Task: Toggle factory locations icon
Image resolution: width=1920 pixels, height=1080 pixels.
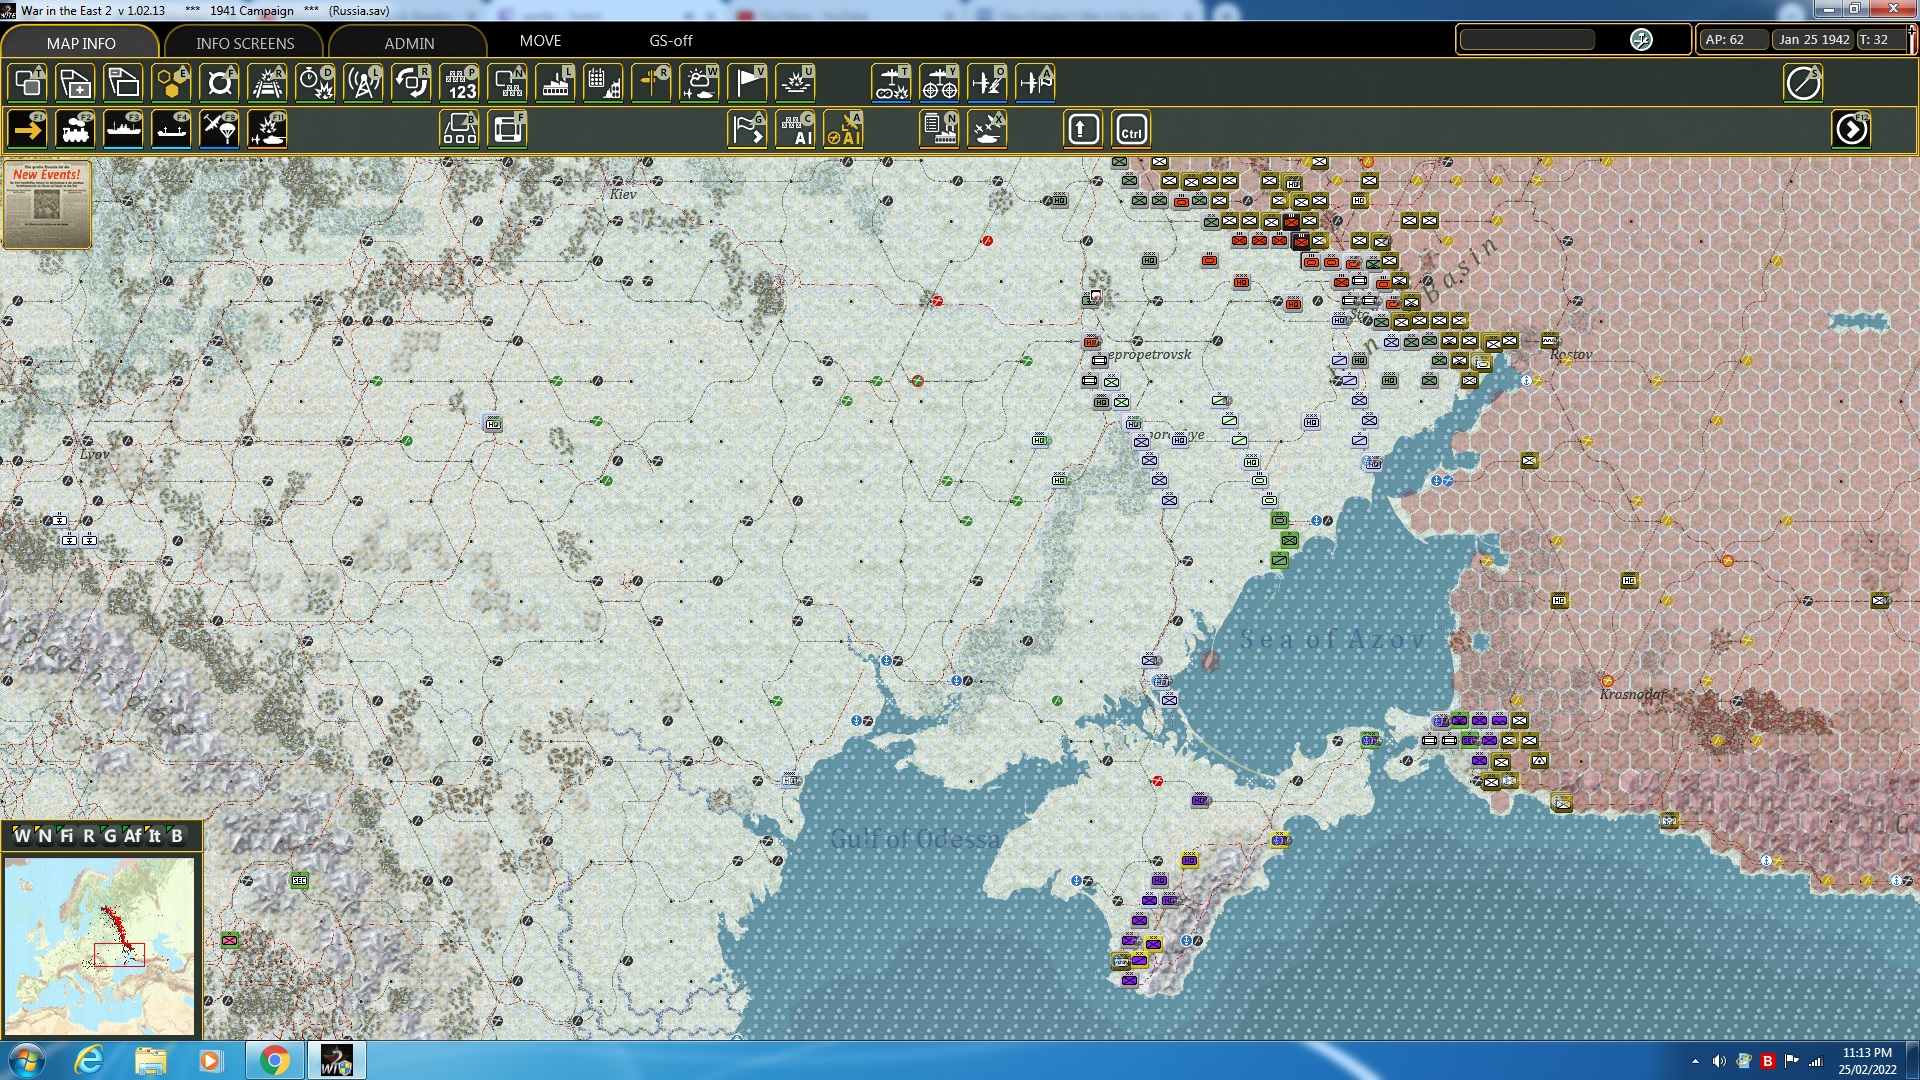Action: [x=556, y=83]
